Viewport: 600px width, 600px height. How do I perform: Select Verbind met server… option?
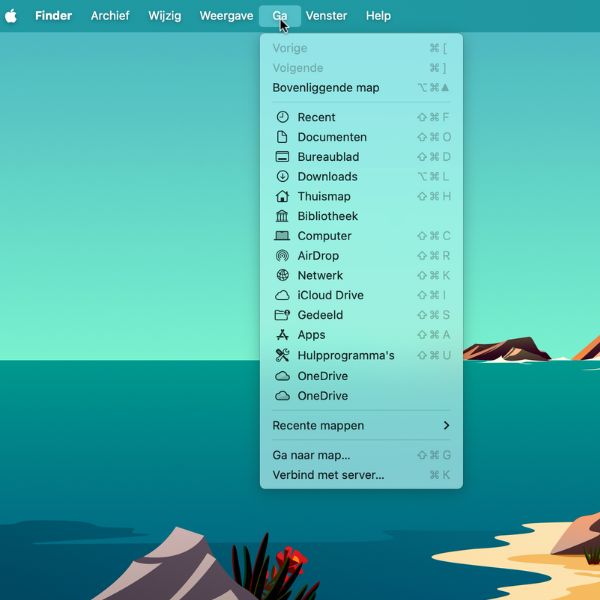click(x=328, y=475)
